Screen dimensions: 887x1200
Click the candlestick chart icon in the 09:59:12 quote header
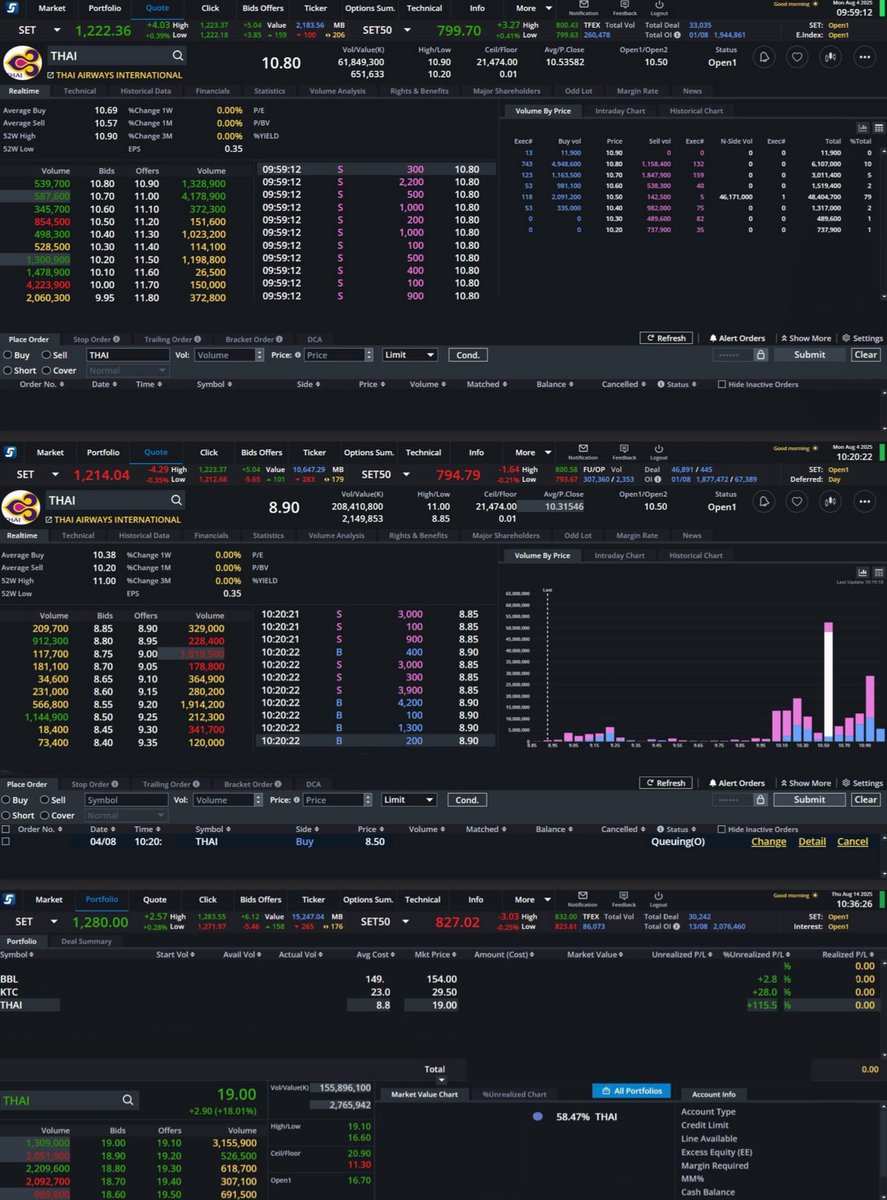click(829, 57)
